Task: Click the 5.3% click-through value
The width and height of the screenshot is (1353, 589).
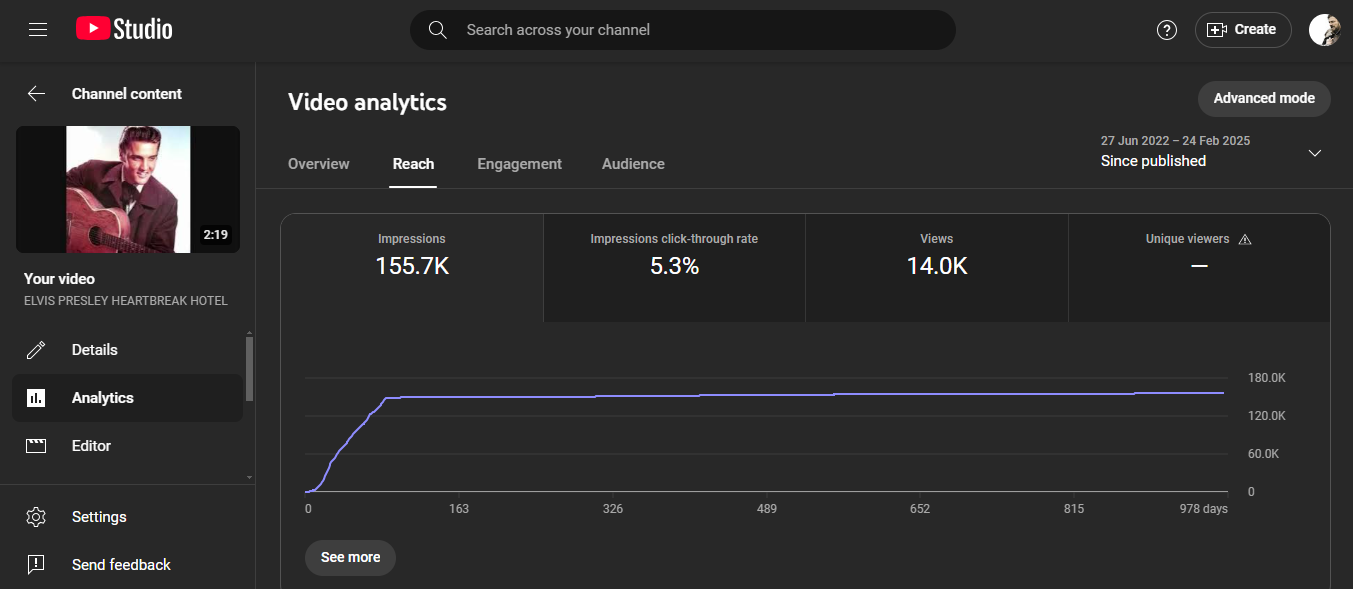Action: 674,266
